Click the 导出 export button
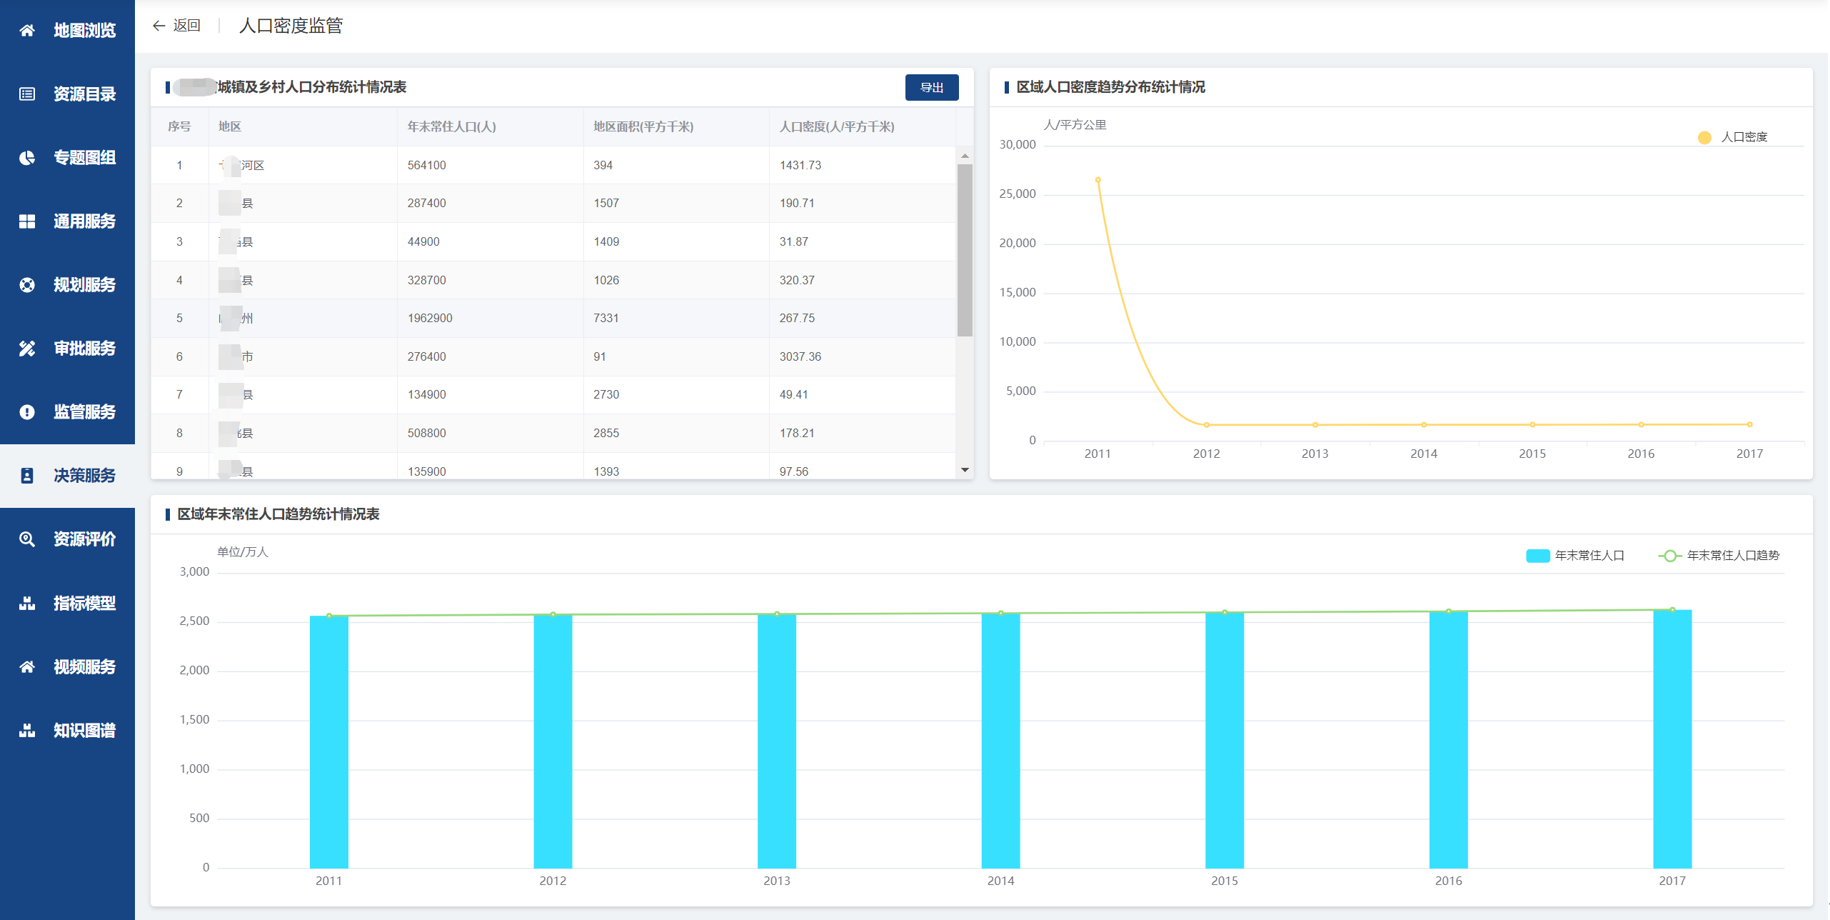 click(x=931, y=88)
